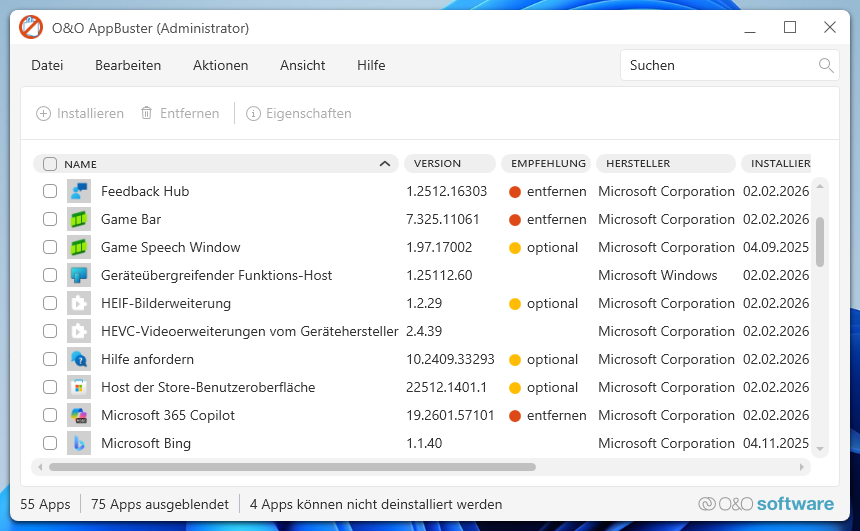Select the 'HEVC-Videoerweiterungen vom Gerätehersteller' row name
860x531 pixels.
(x=250, y=331)
